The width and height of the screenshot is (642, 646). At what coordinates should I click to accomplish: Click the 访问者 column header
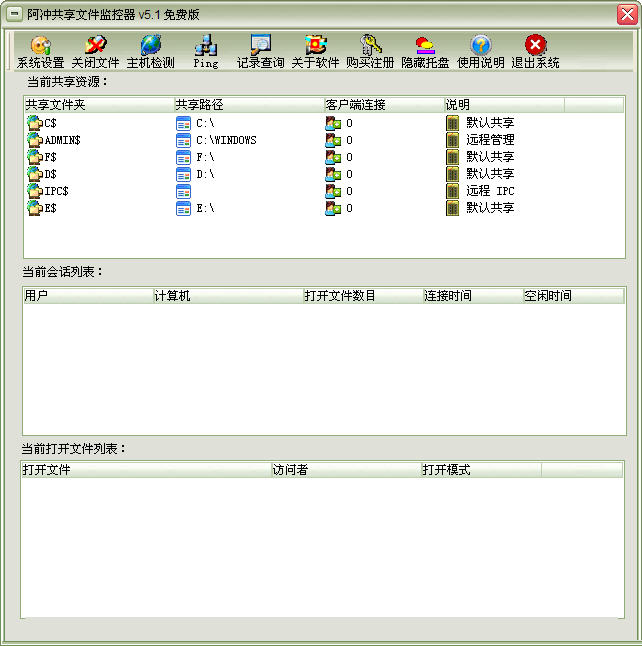(346, 470)
